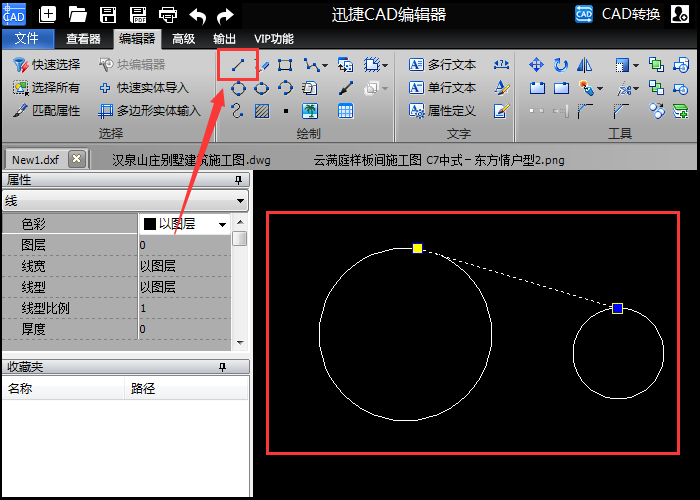The width and height of the screenshot is (700, 500).
Task: Select the Rectangle drawing tool
Action: (x=286, y=65)
